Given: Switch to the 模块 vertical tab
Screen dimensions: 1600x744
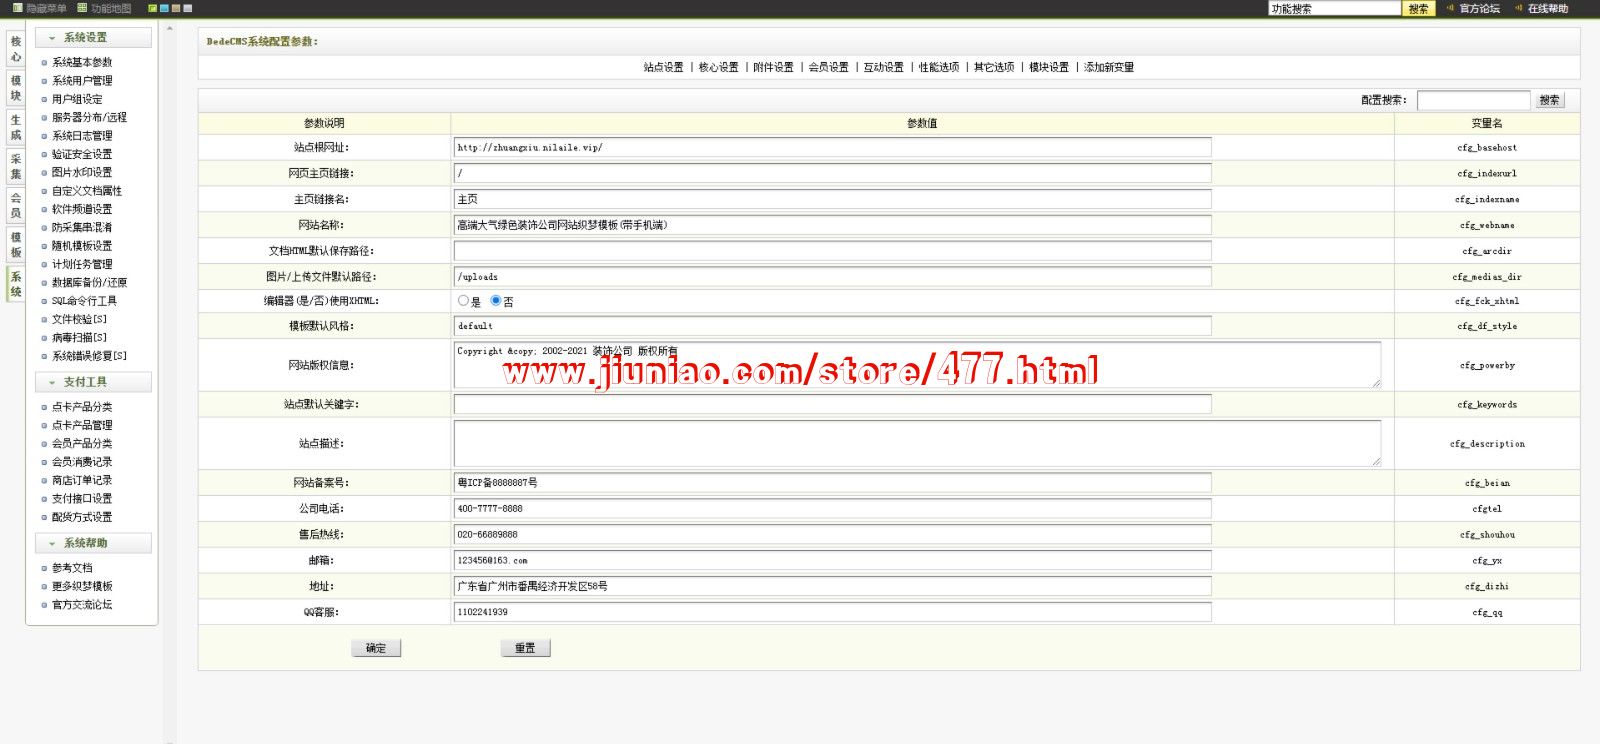Looking at the screenshot, I should 16,88.
